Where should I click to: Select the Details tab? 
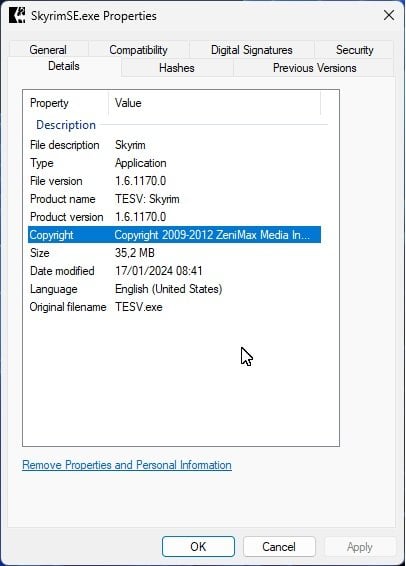[x=64, y=66]
